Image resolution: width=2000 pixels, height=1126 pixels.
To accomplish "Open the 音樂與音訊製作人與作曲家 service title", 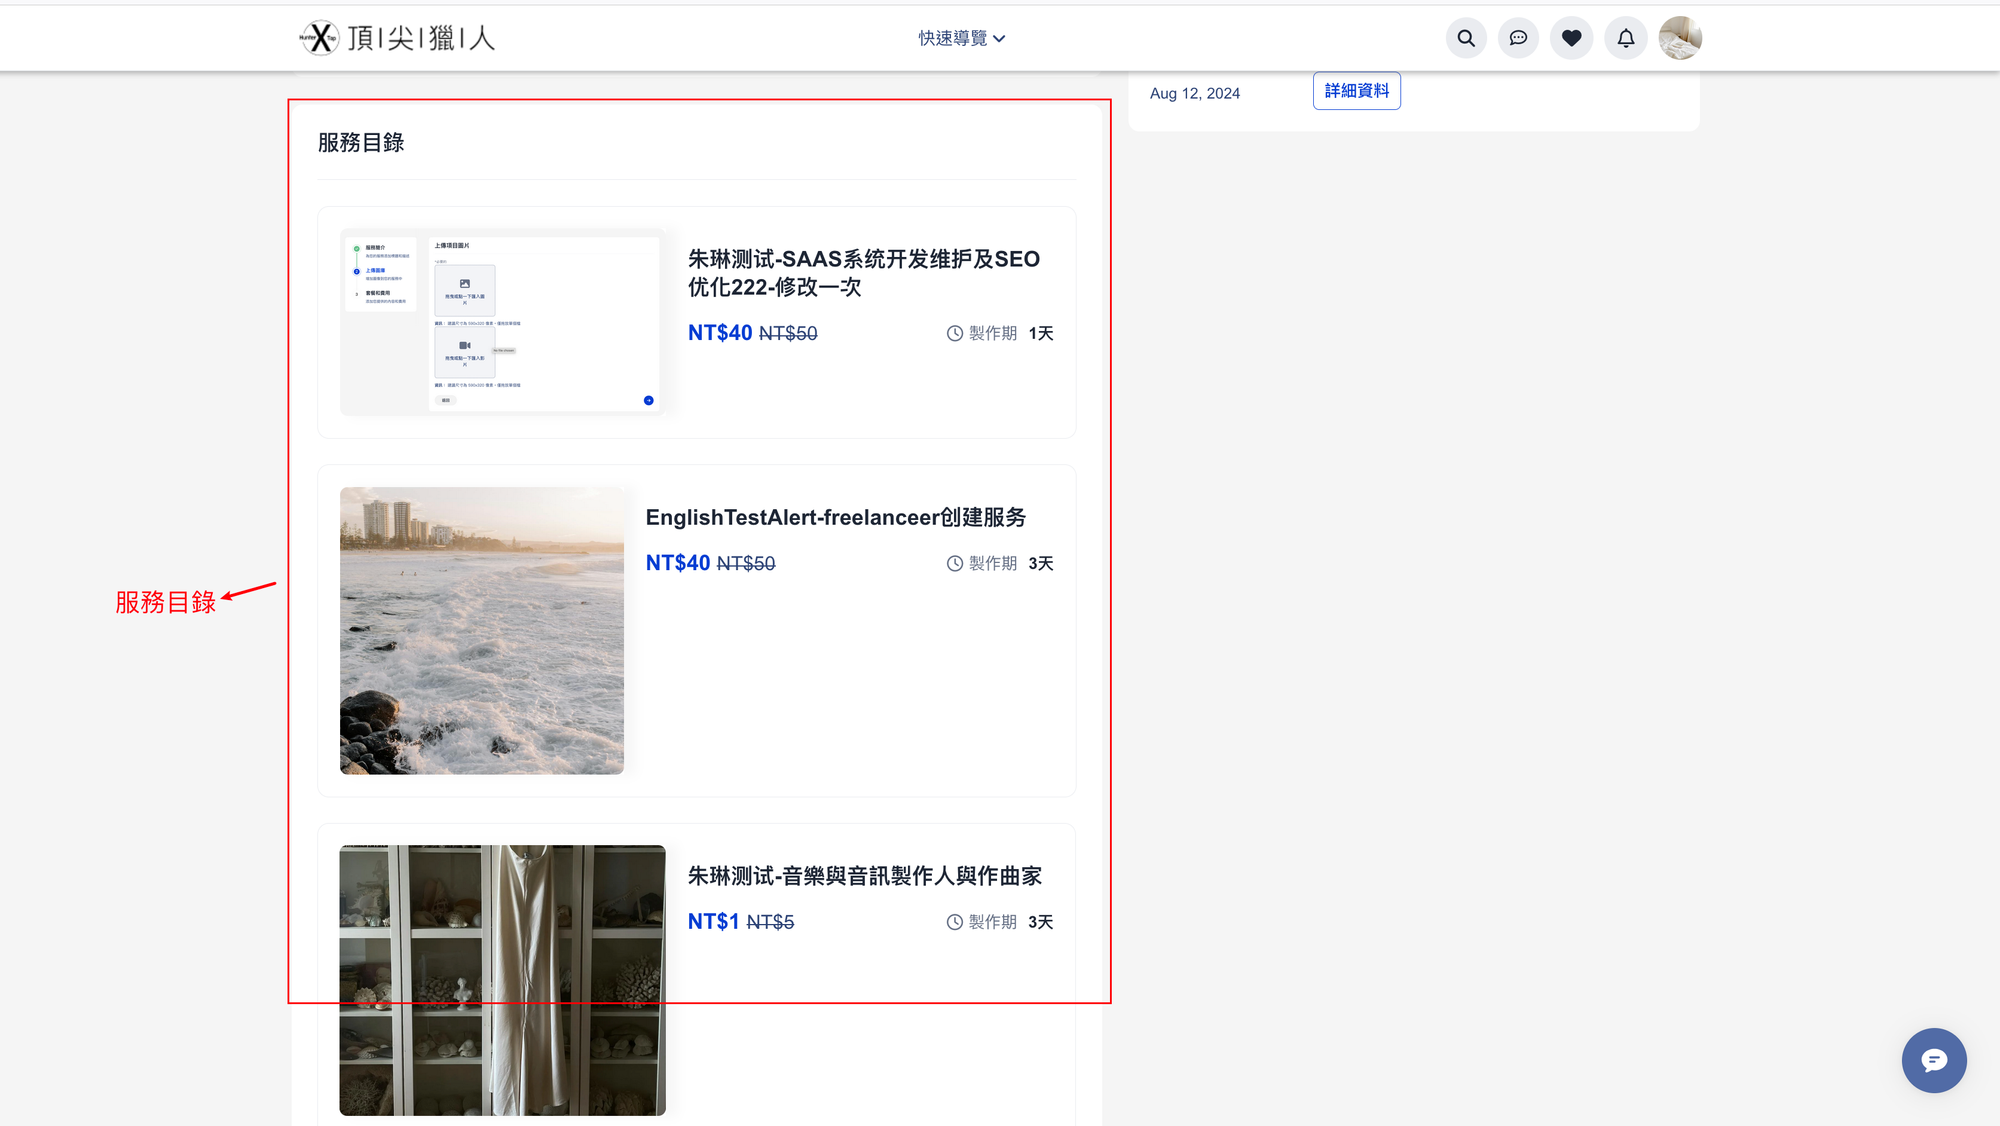I will coord(864,876).
